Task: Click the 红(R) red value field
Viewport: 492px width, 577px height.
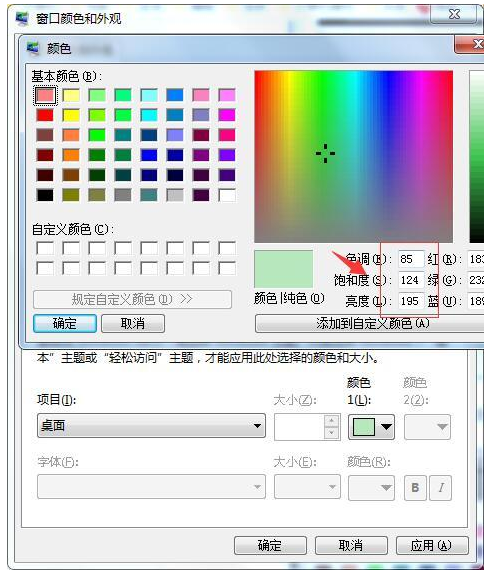Action: click(476, 259)
